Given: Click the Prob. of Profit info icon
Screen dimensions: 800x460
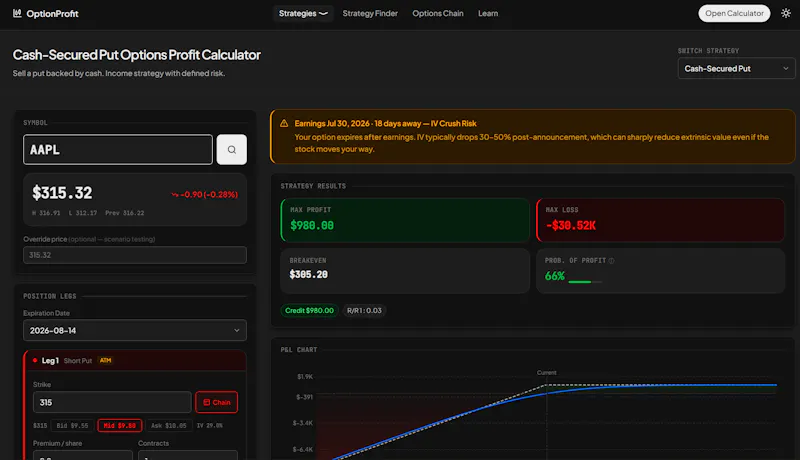Looking at the screenshot, I should 611,261.
